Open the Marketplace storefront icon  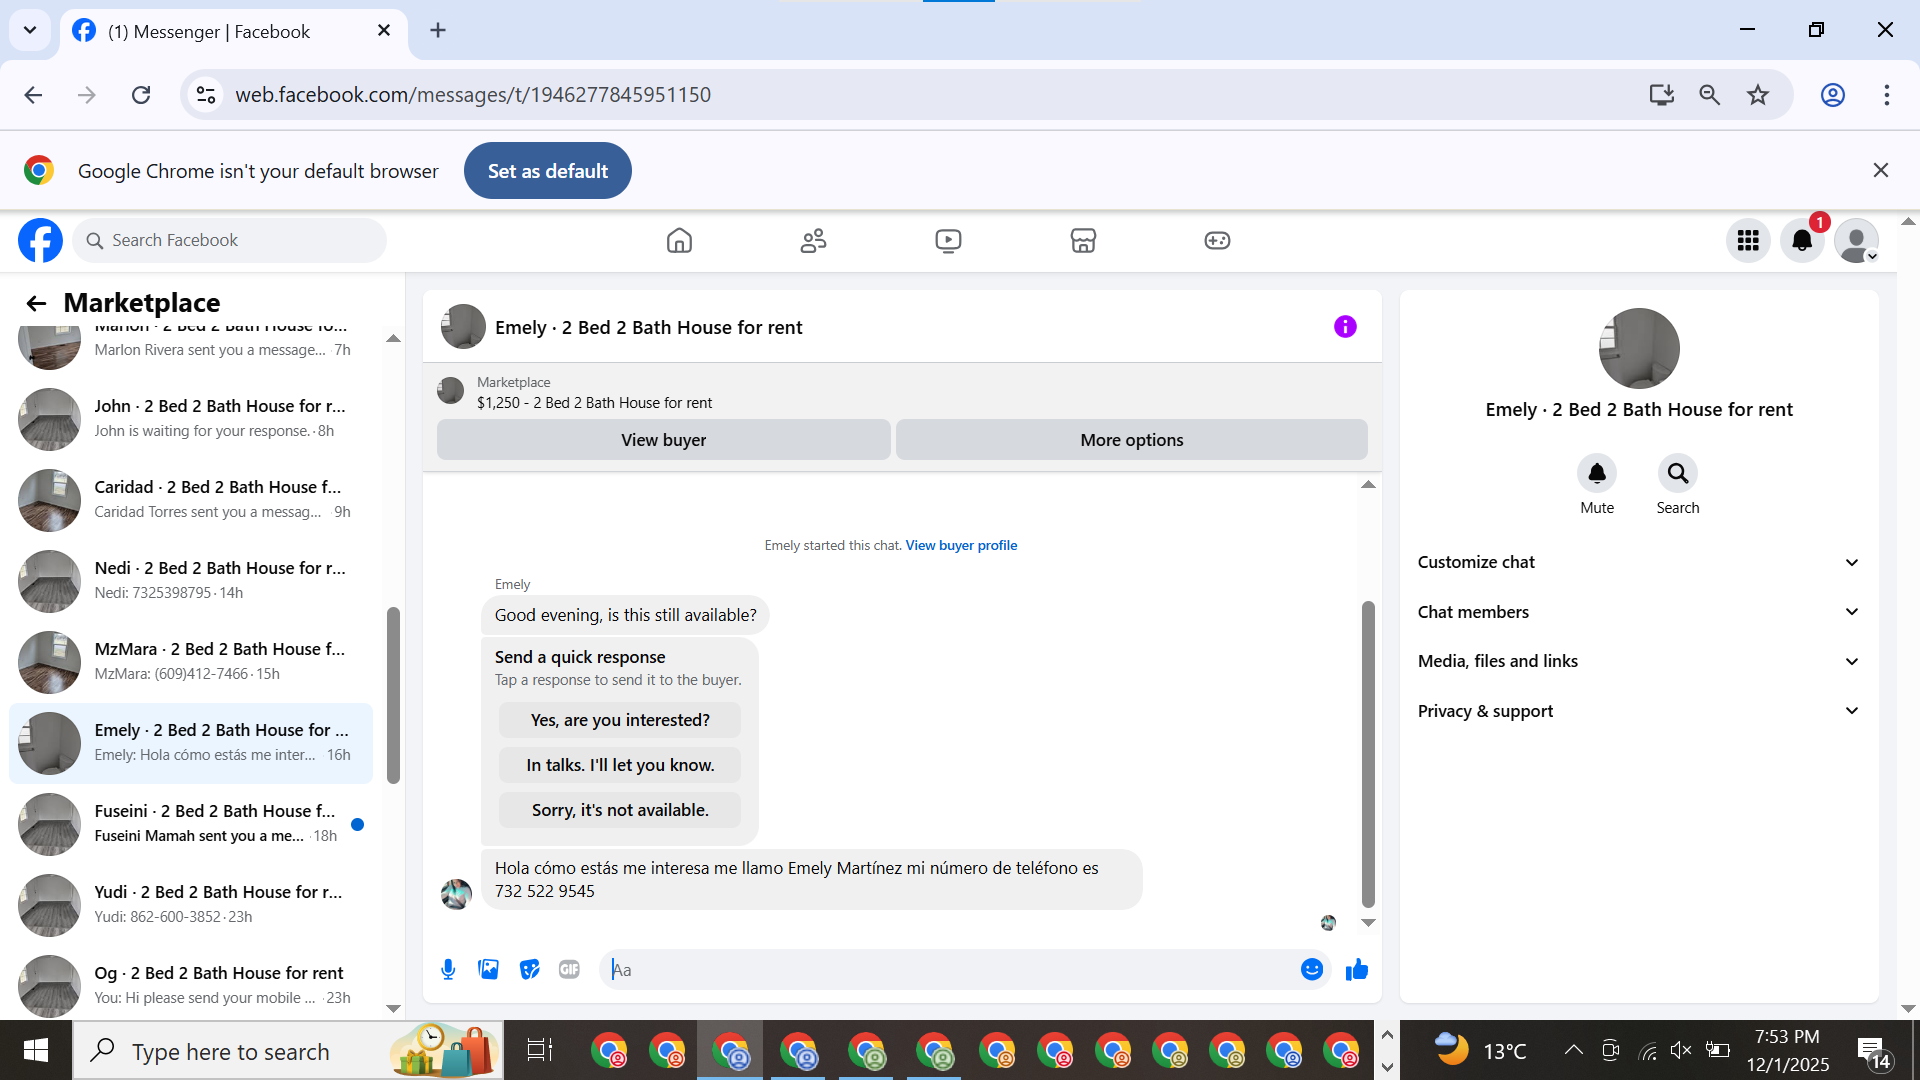[x=1083, y=240]
